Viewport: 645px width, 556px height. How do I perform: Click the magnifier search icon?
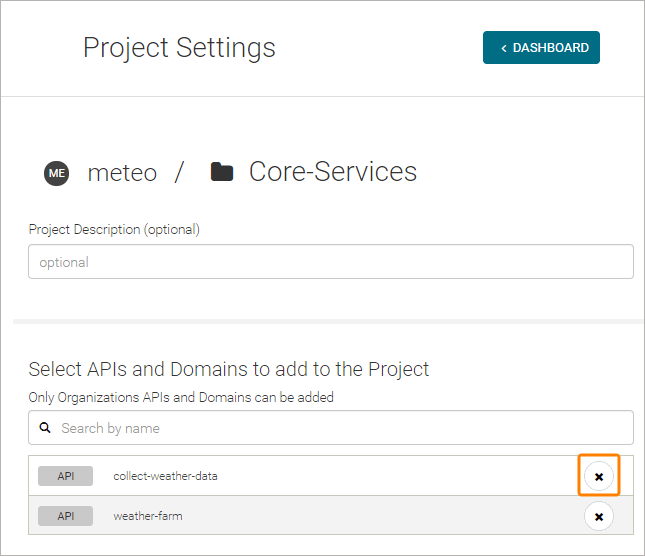point(45,428)
